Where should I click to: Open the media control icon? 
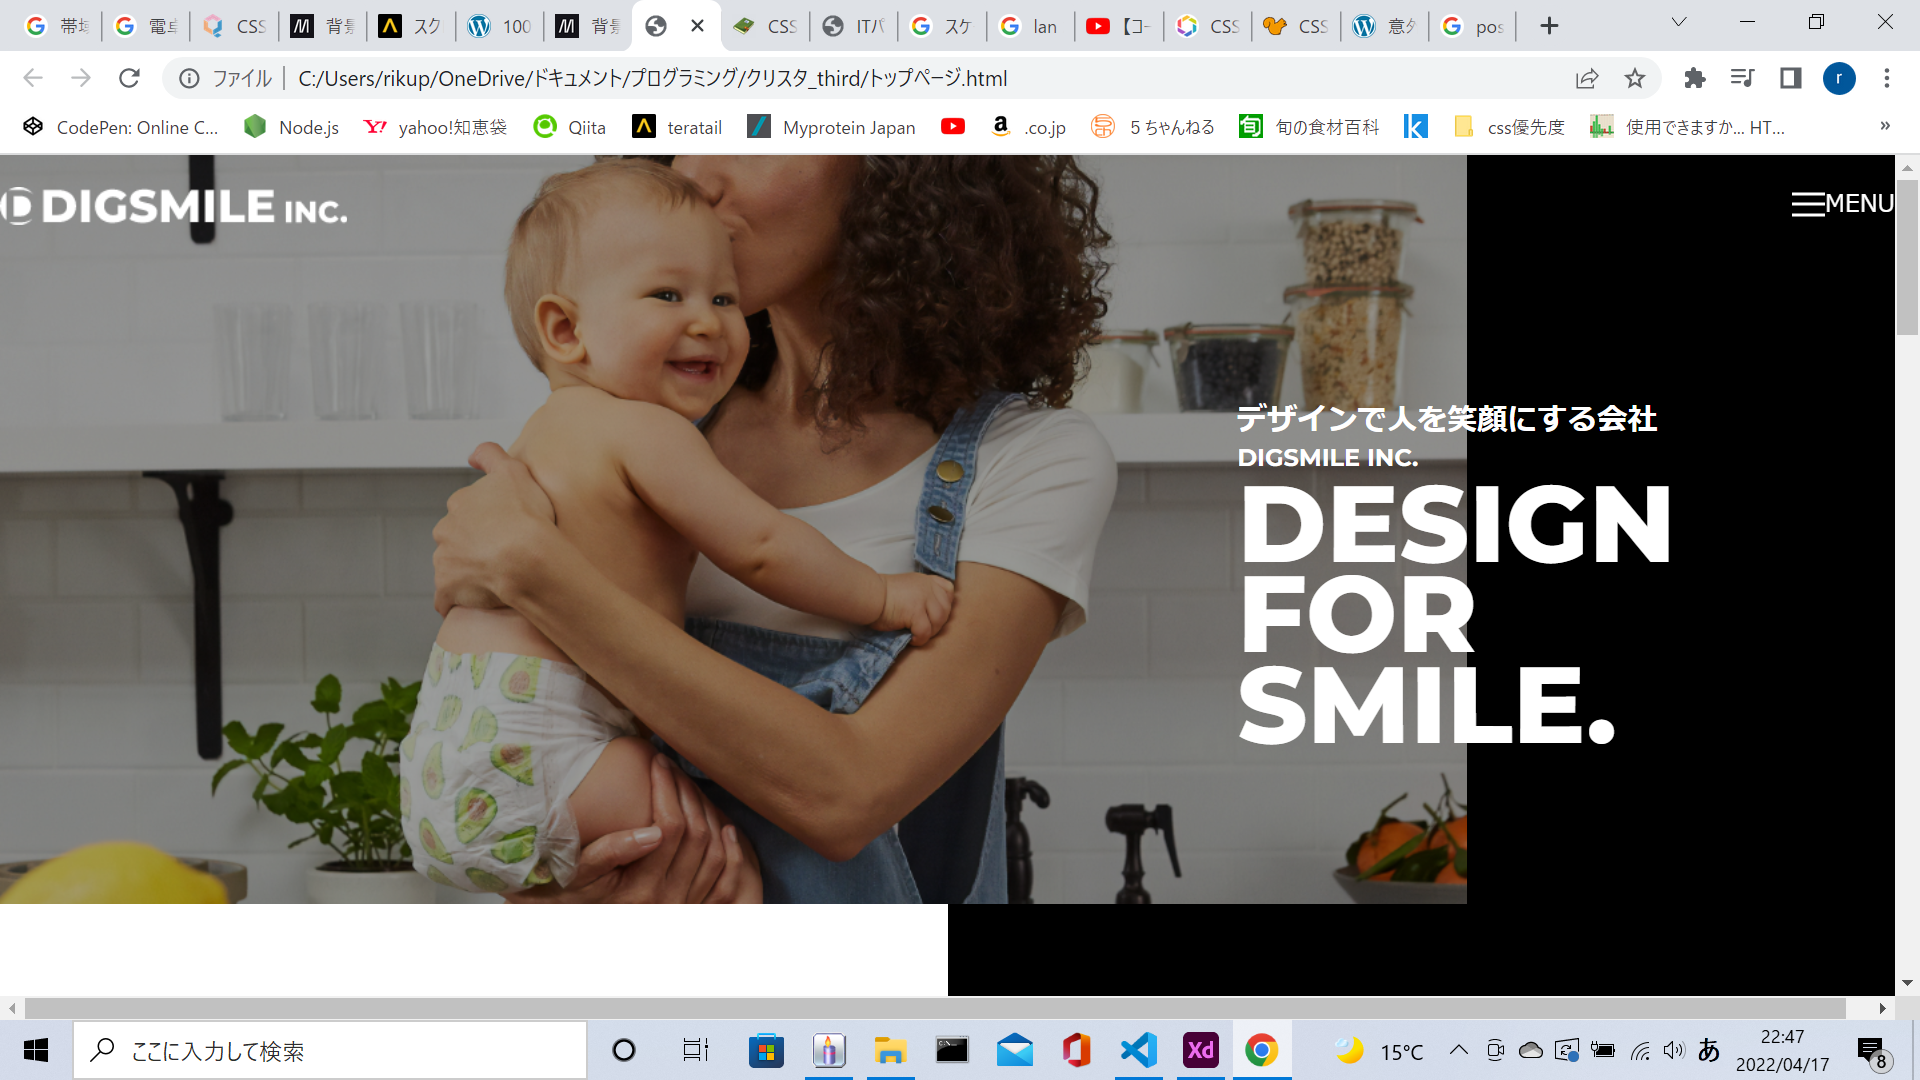coord(1742,78)
